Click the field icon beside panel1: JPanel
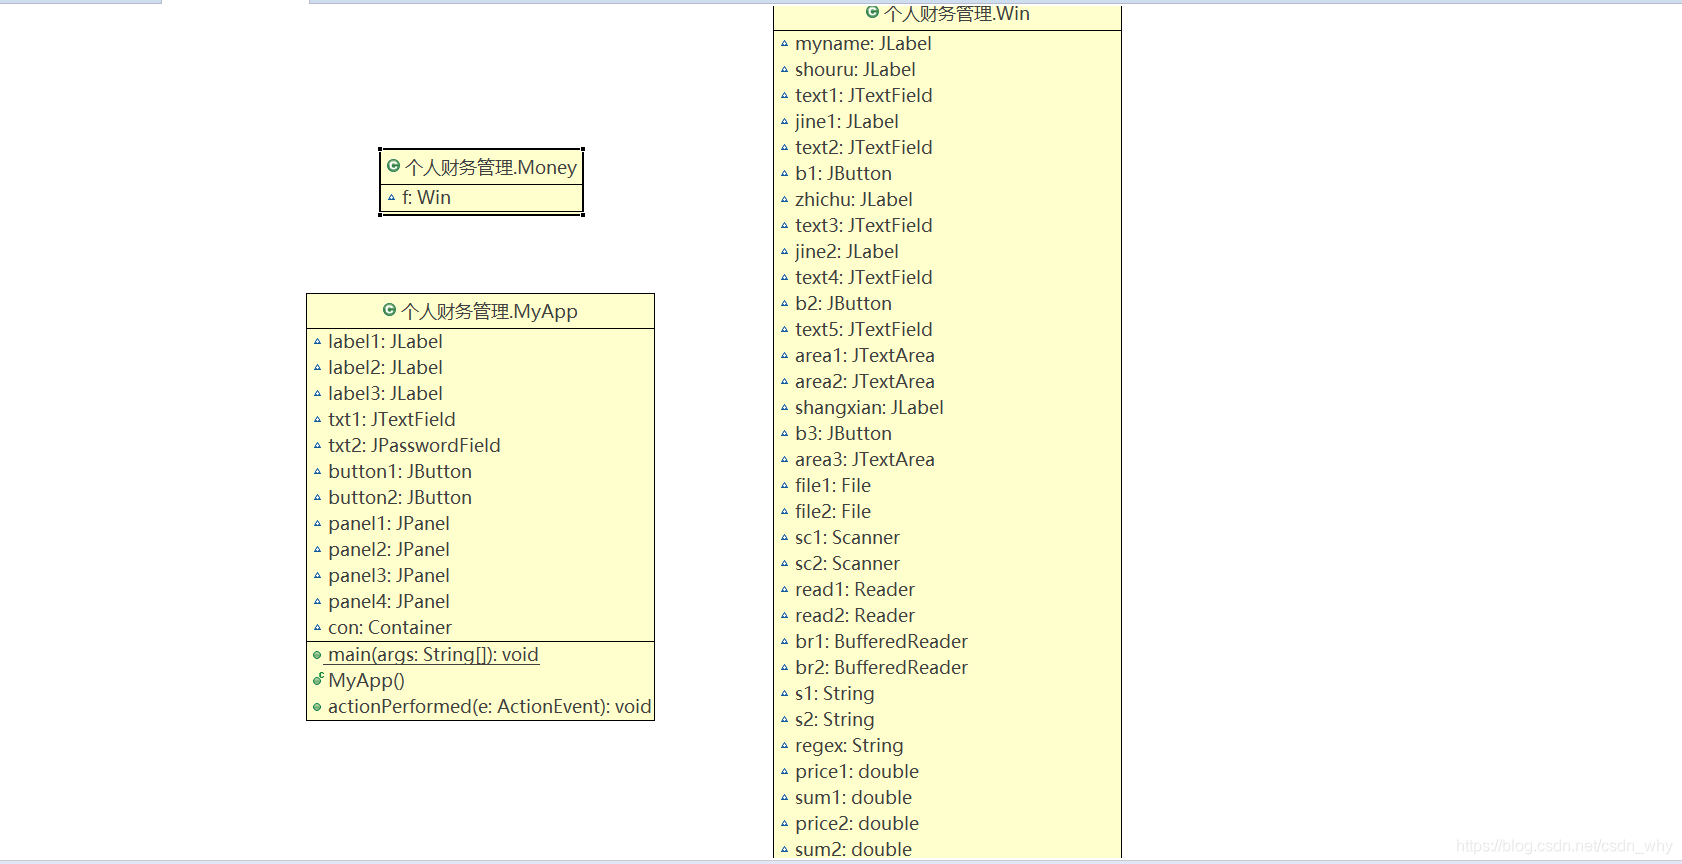Viewport: 1682px width, 864px height. pyautogui.click(x=317, y=524)
